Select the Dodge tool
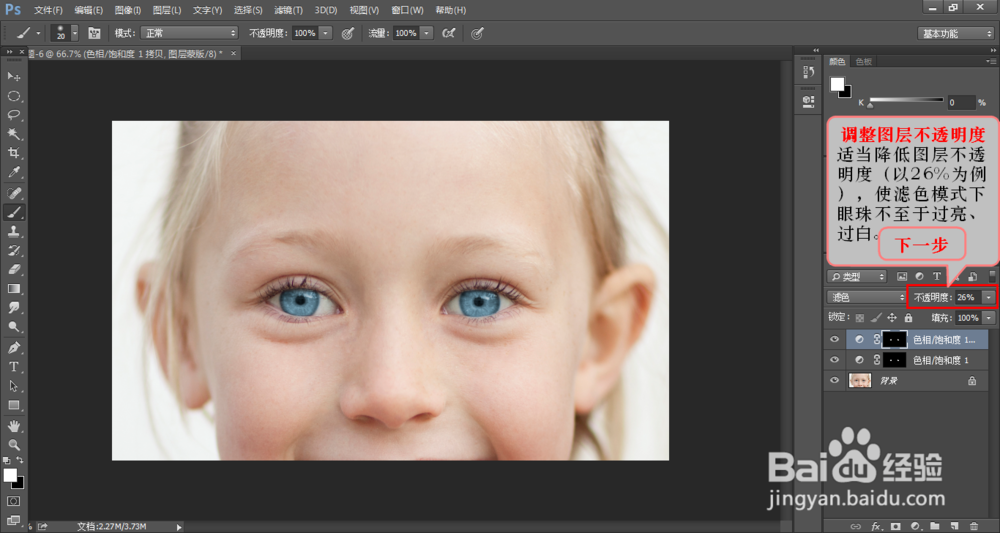The width and height of the screenshot is (1000, 533). [13, 327]
